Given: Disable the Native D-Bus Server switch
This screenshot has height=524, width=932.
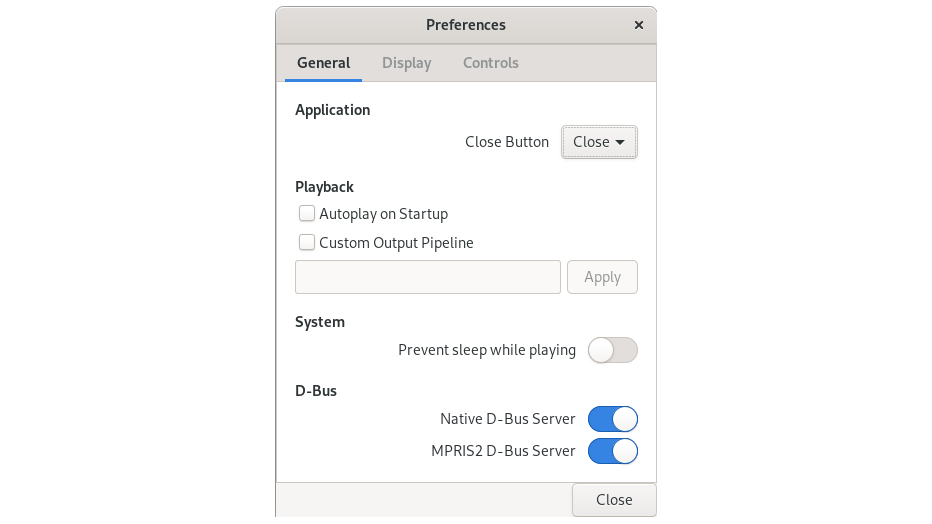Looking at the screenshot, I should (x=612, y=419).
